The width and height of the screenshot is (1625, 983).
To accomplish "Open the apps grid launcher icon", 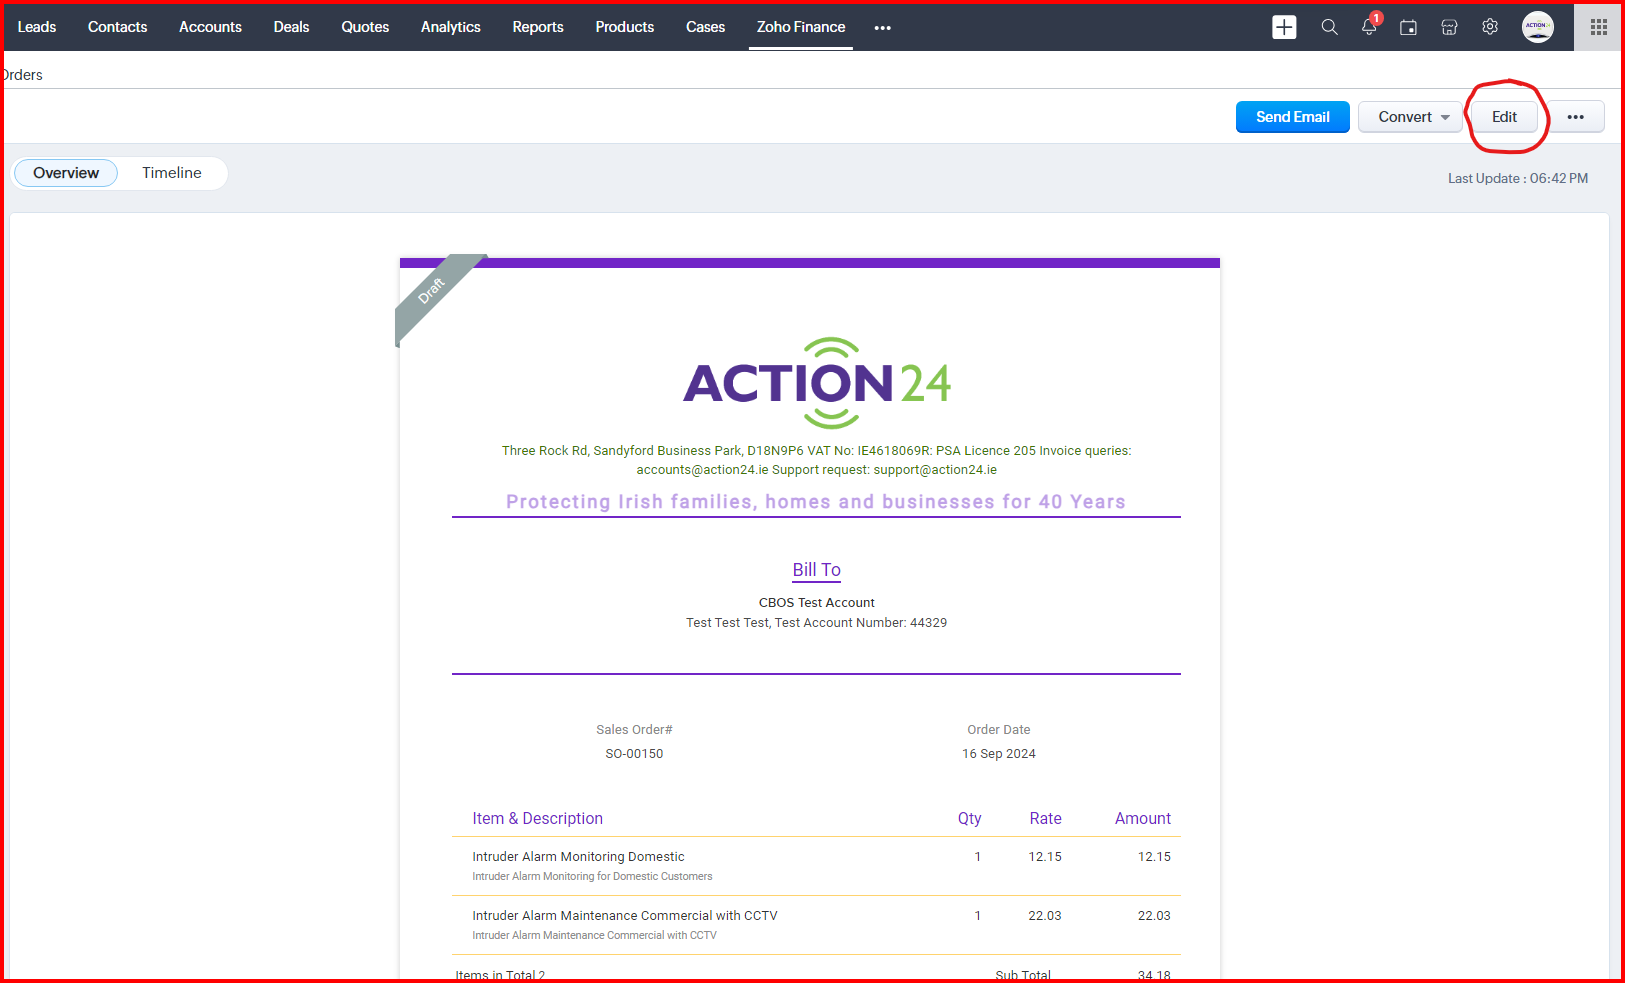I will [x=1598, y=27].
